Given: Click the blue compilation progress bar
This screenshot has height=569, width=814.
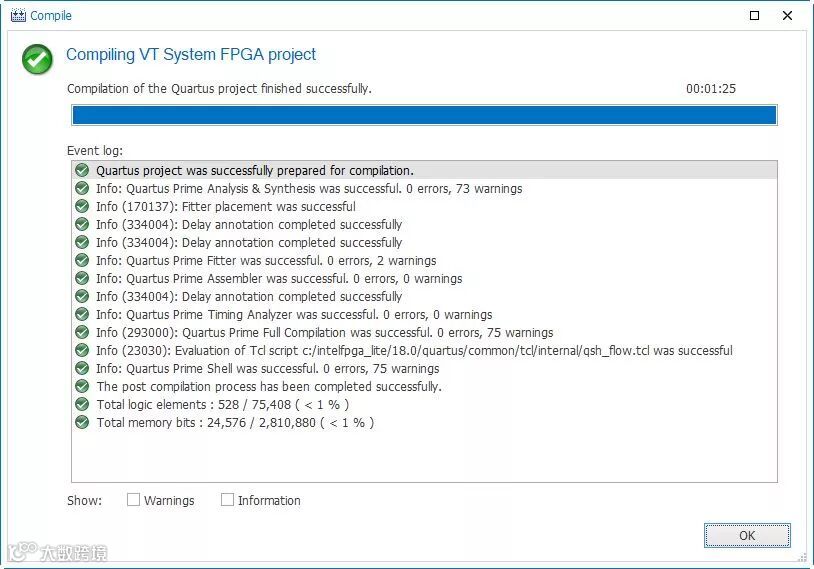Looking at the screenshot, I should coord(424,115).
